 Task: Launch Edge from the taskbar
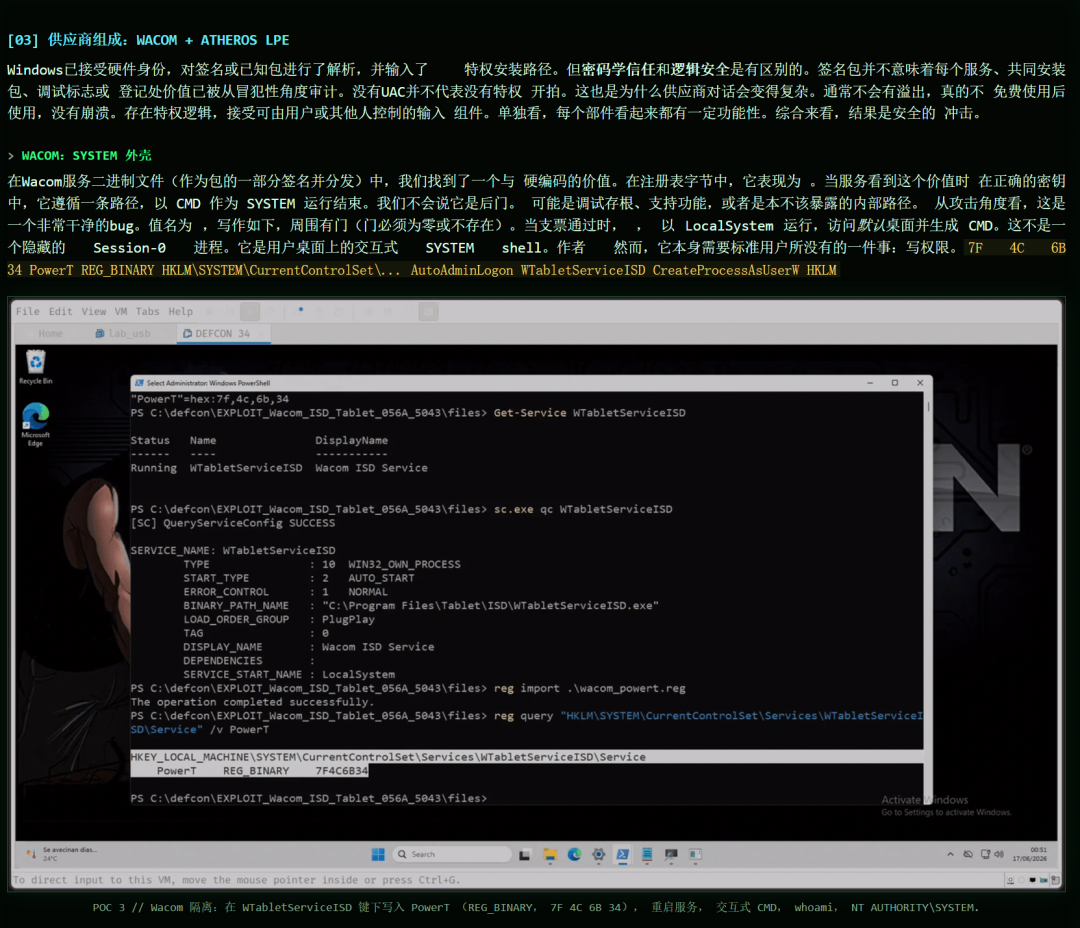(x=574, y=854)
